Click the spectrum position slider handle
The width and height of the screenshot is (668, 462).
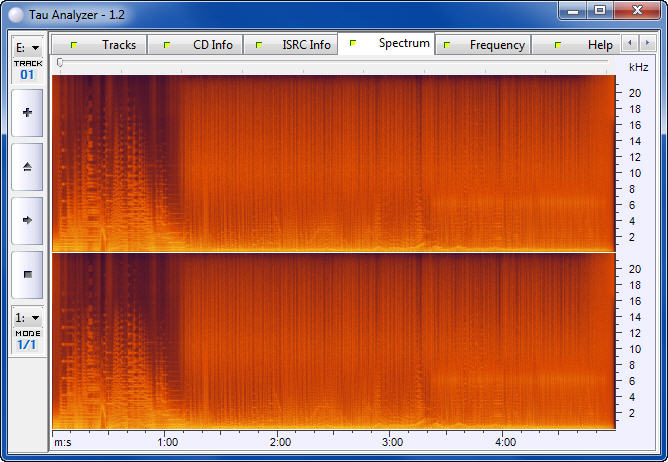[60, 63]
